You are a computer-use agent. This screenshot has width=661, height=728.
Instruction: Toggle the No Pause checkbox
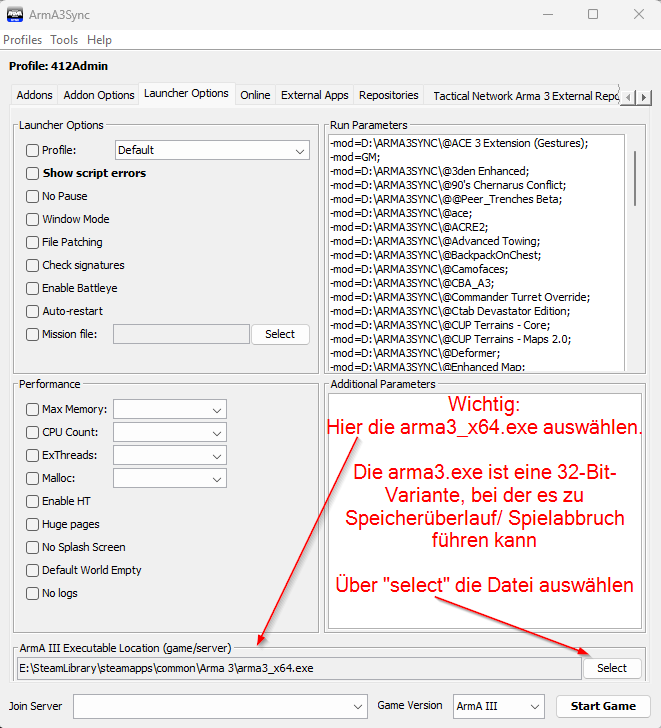(x=33, y=196)
